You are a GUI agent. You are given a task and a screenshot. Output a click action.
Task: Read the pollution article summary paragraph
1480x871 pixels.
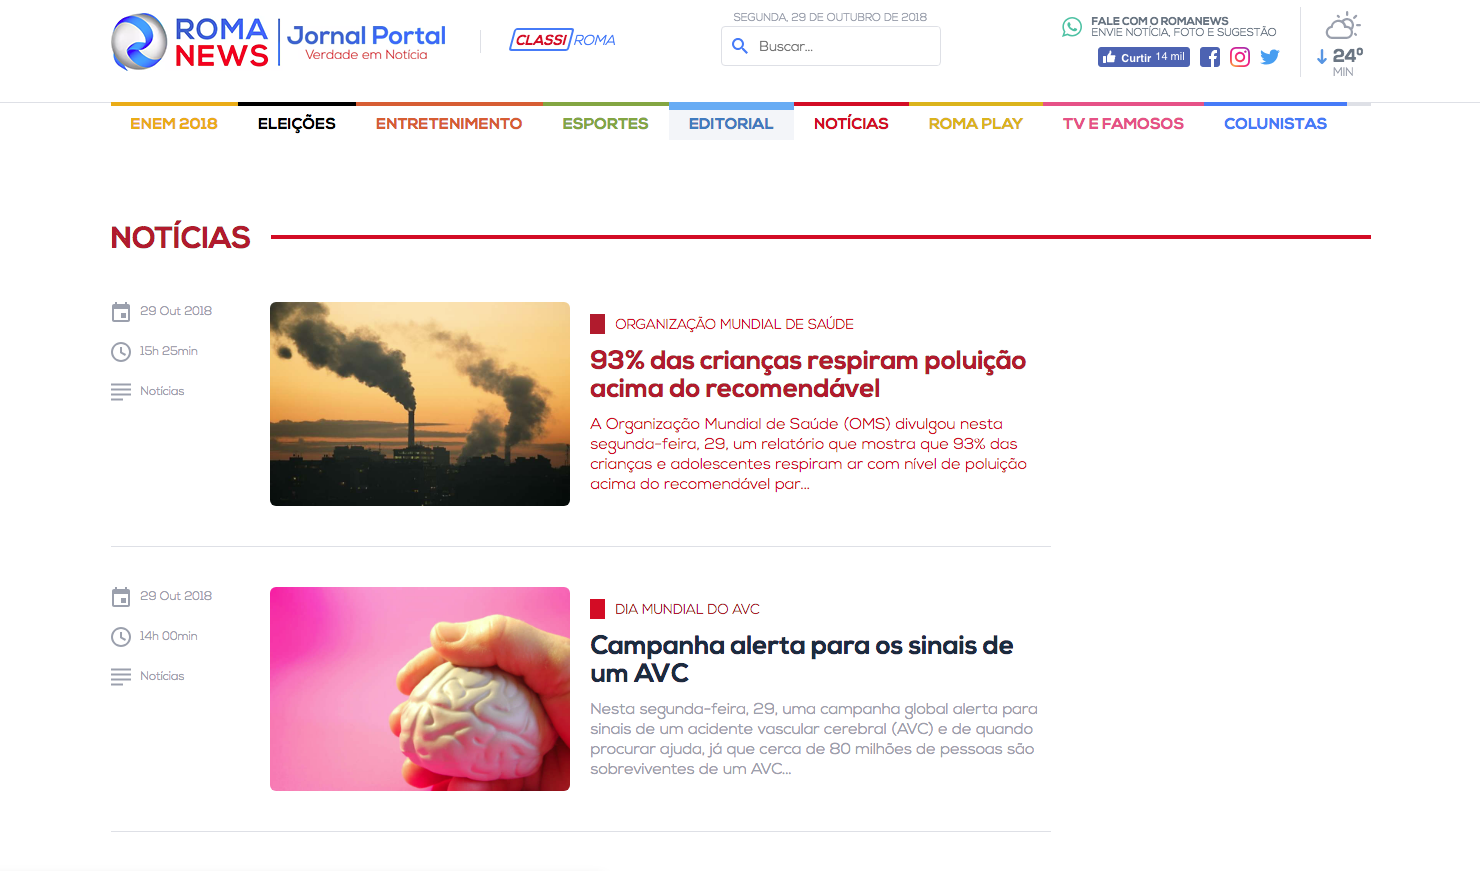click(x=808, y=454)
